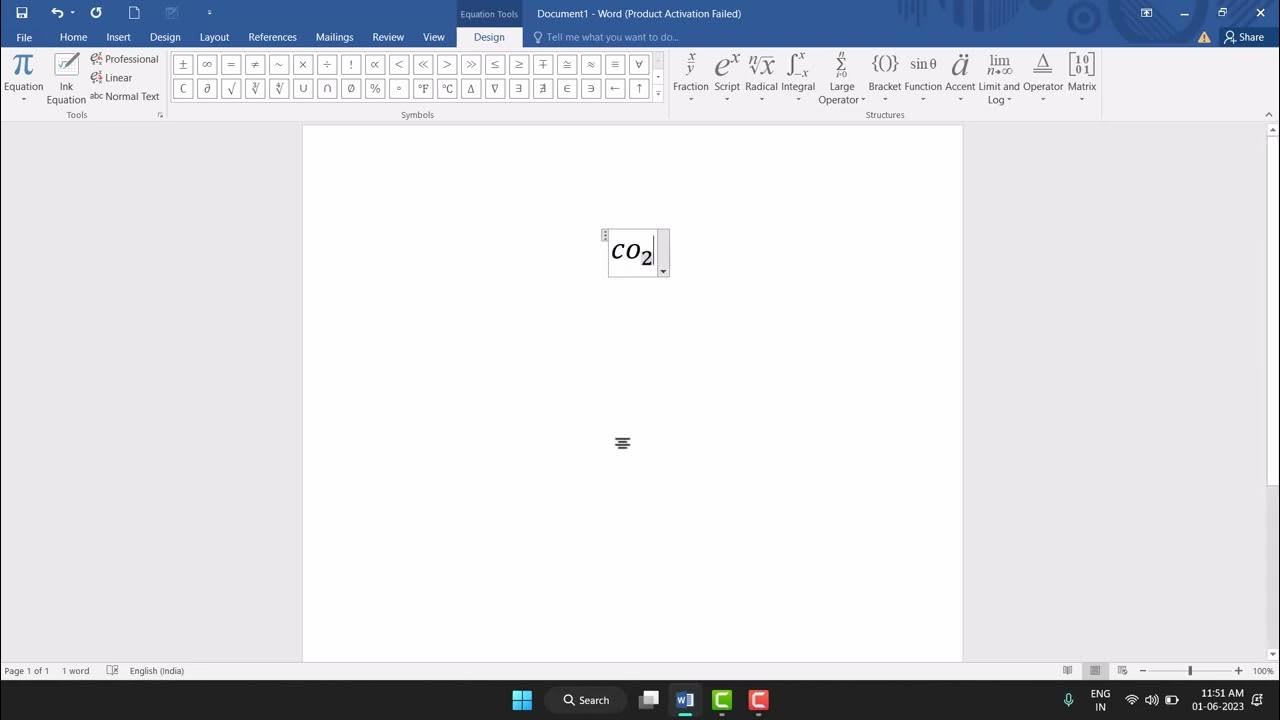Screen dimensions: 1280x720
Task: Insert the increment delta symbol
Action: click(471, 88)
